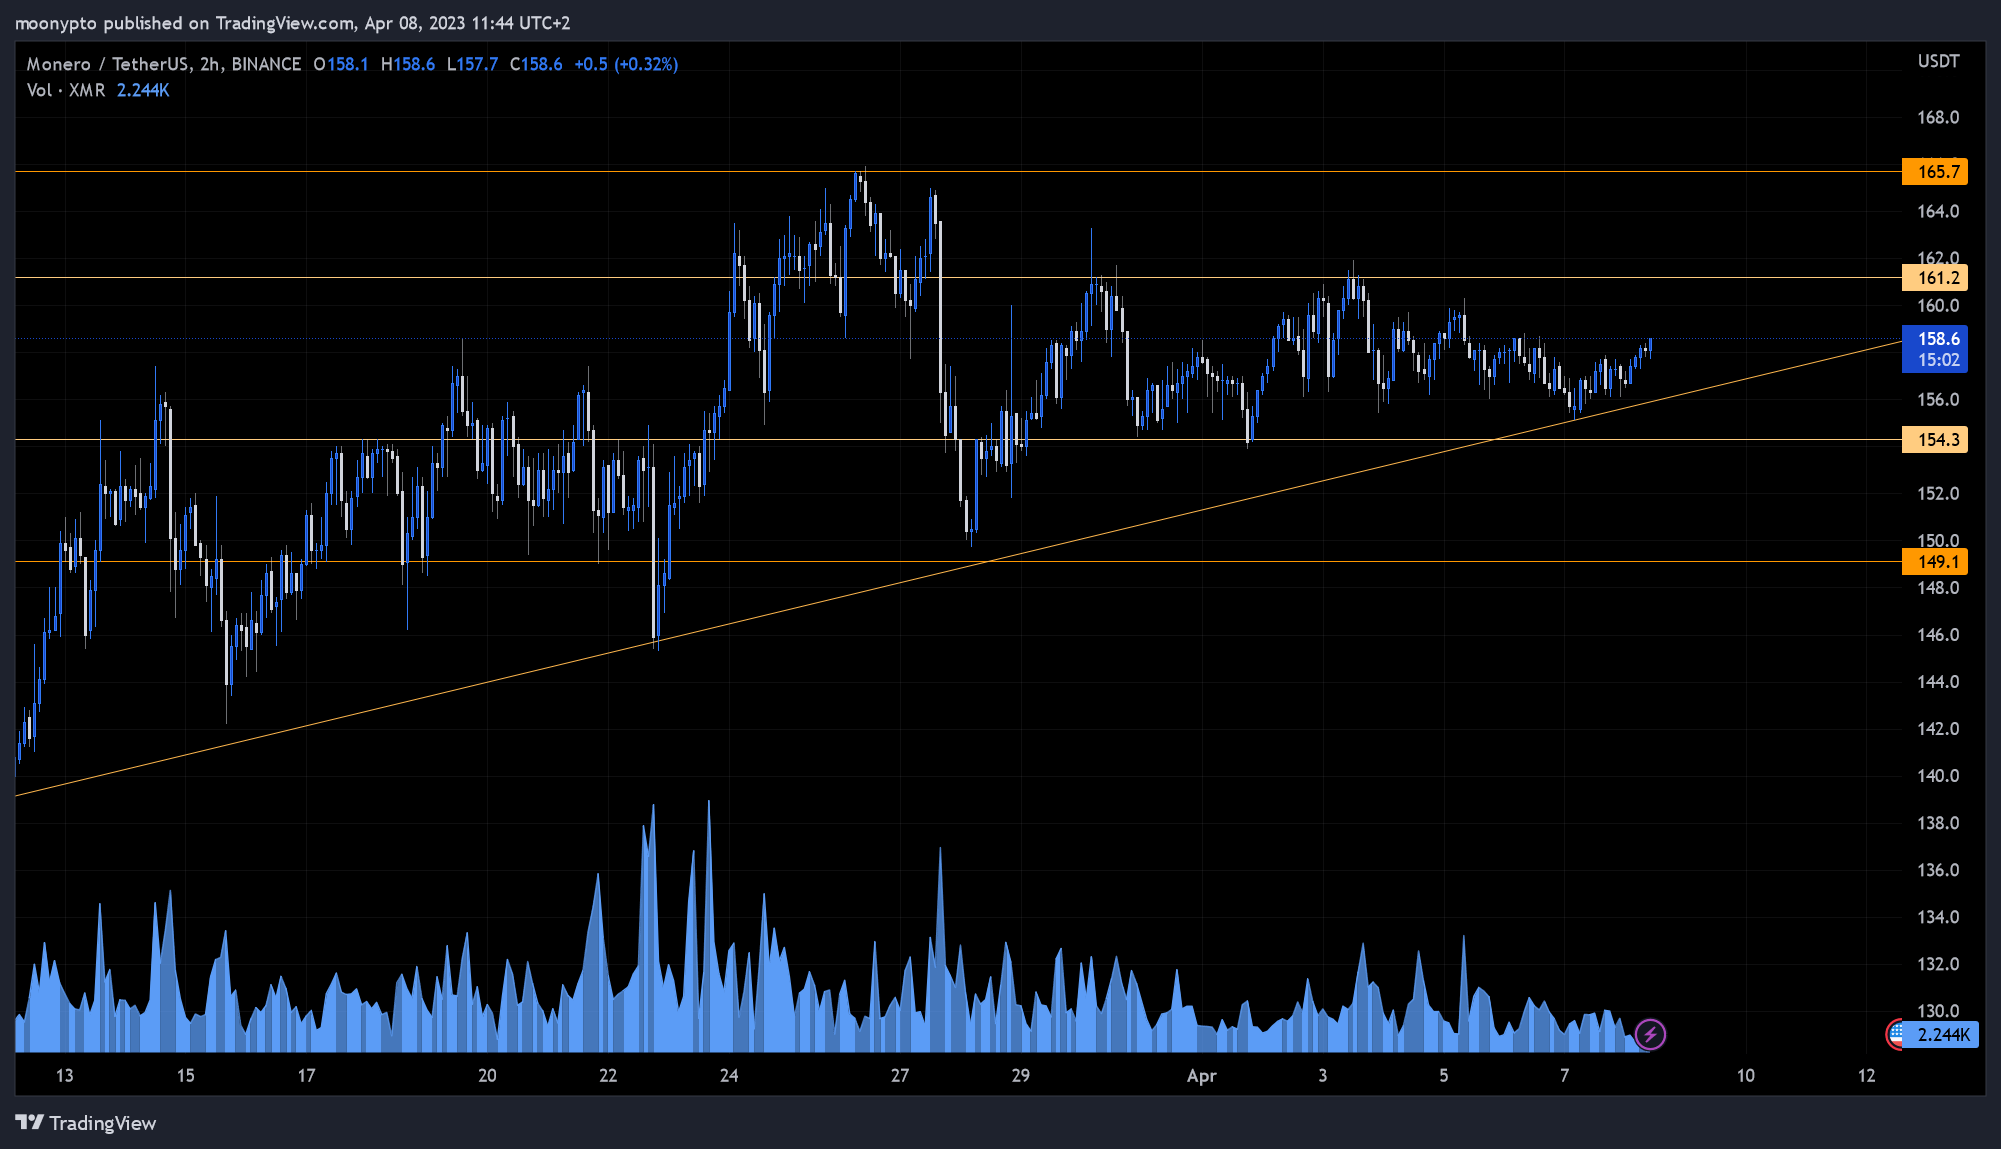2001x1149 pixels.
Task: Click the closing value C158.6
Action: (x=536, y=64)
